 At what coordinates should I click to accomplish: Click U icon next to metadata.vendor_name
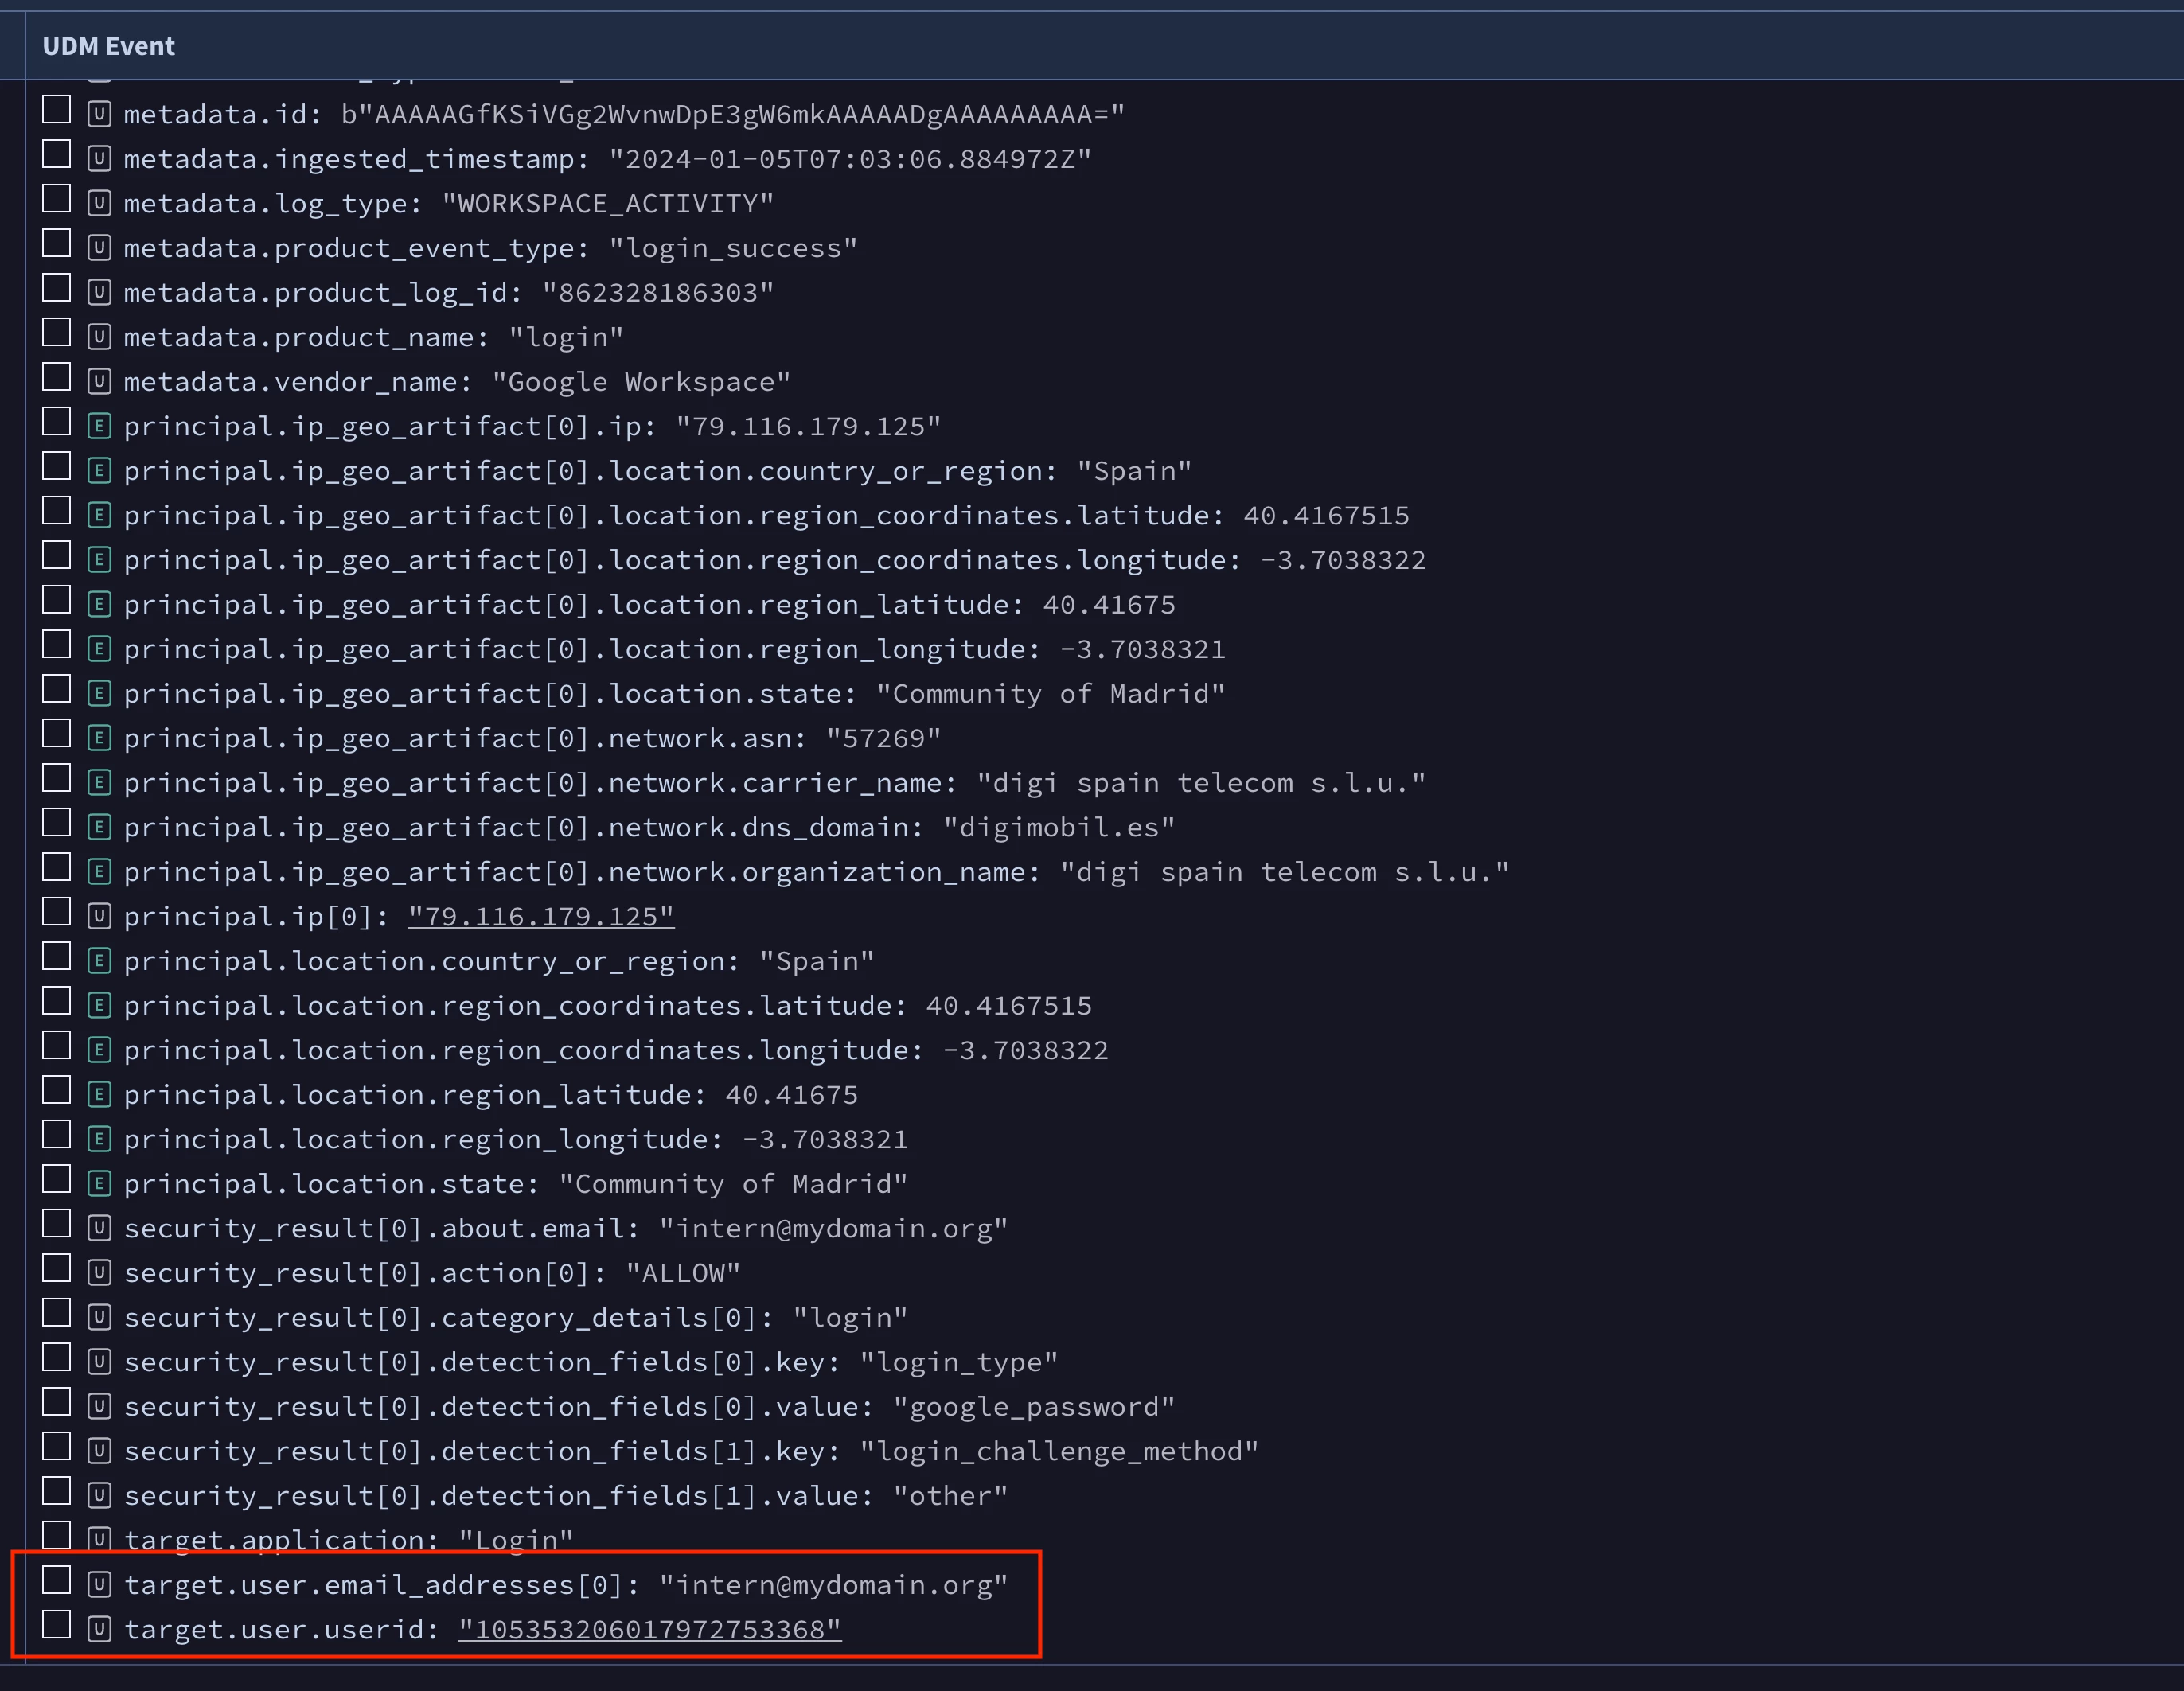click(x=99, y=381)
